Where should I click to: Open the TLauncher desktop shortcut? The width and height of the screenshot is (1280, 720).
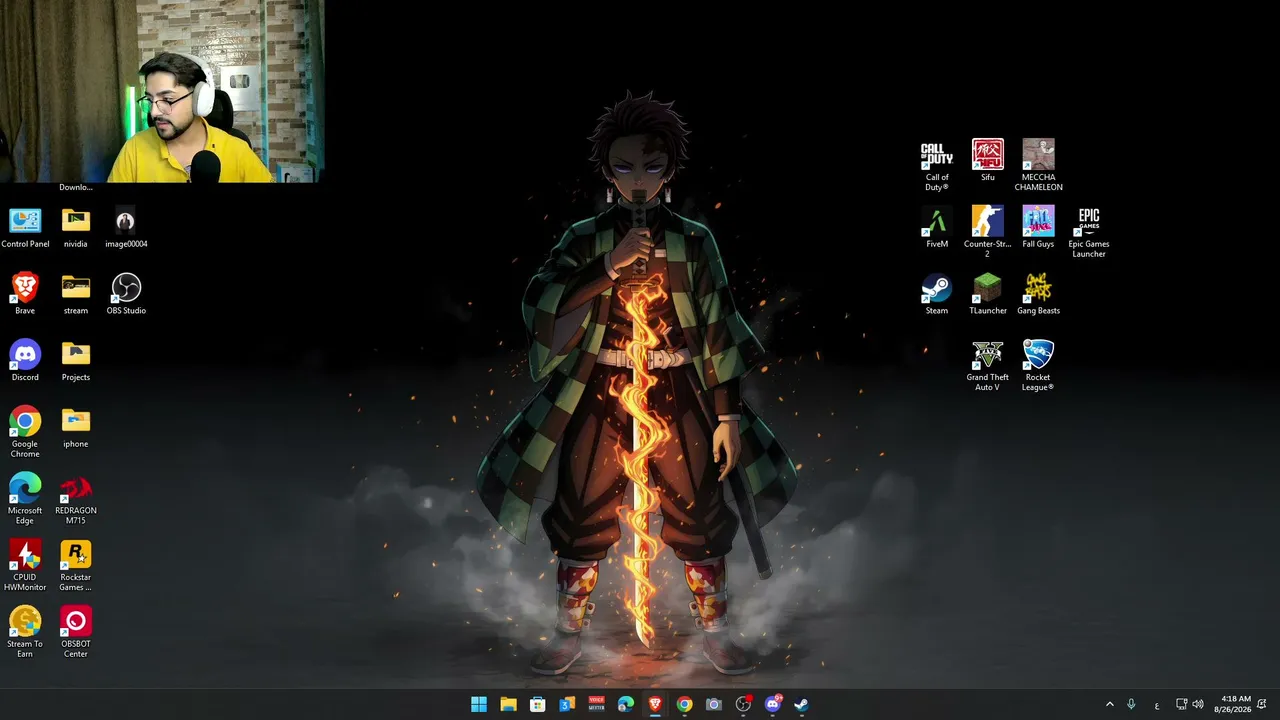988,295
